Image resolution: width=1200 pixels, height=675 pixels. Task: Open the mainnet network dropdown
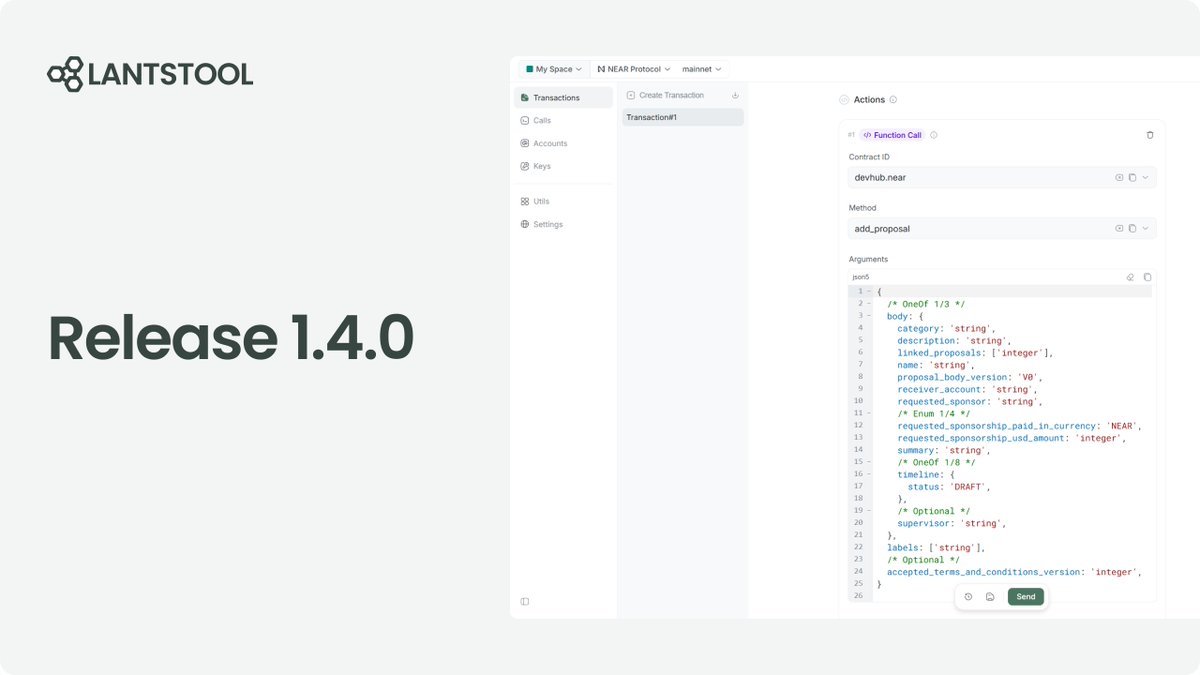701,68
